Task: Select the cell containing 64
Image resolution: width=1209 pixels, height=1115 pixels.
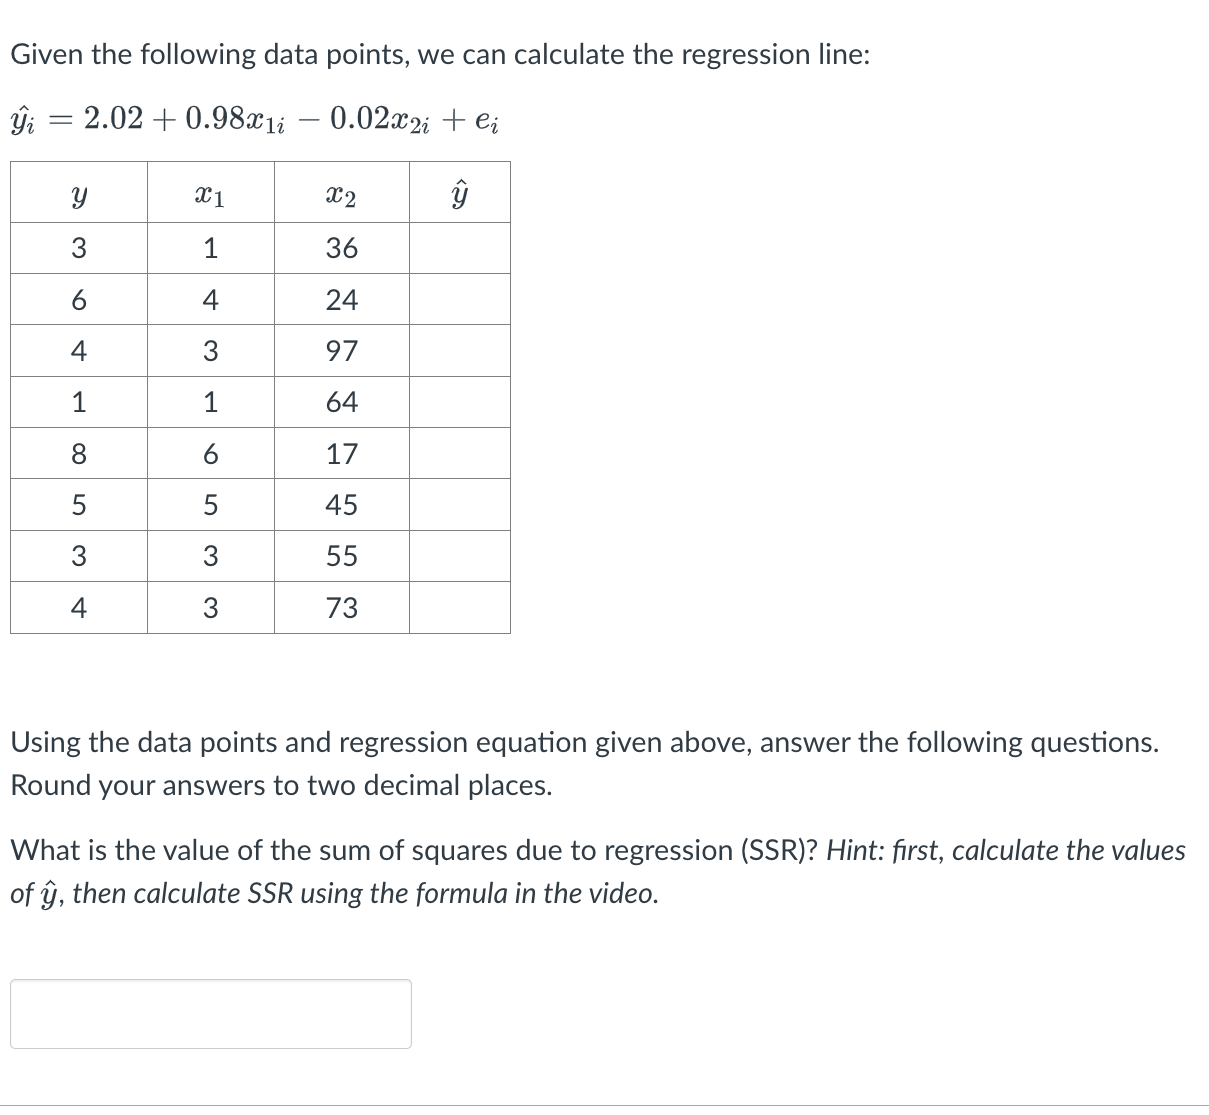Action: (x=342, y=402)
